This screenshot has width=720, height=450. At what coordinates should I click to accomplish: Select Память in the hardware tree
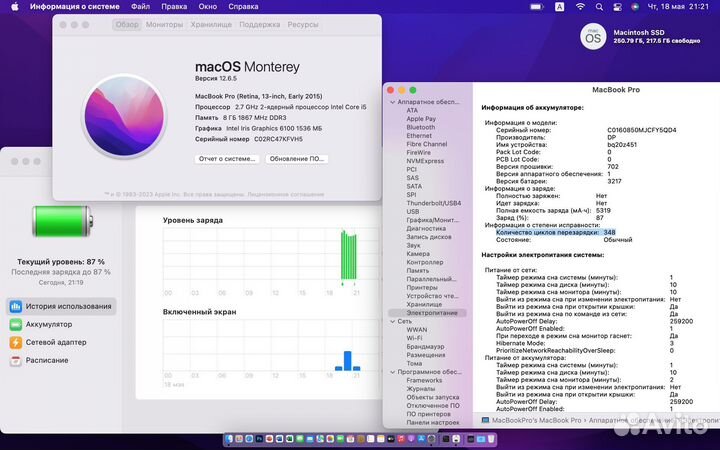(418, 270)
